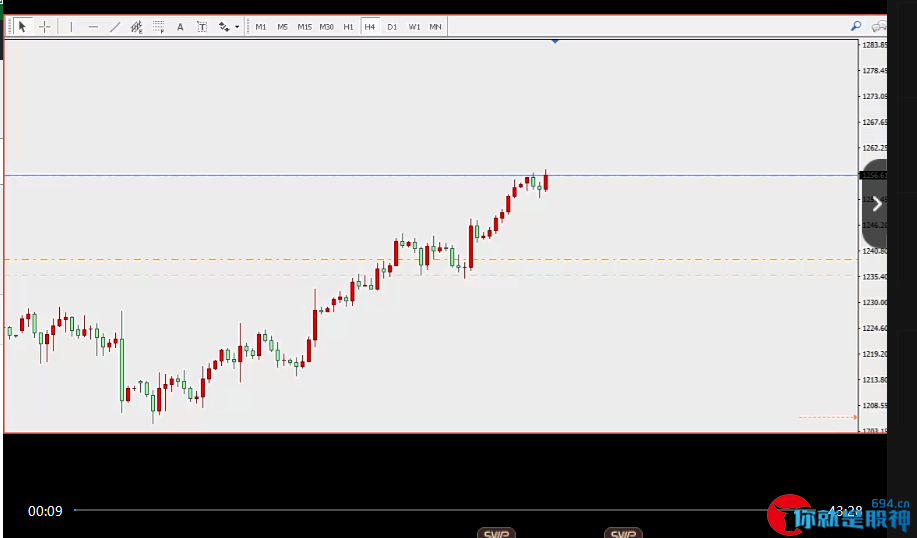Select the equidistant channel tool
The height and width of the screenshot is (538, 917).
(136, 26)
